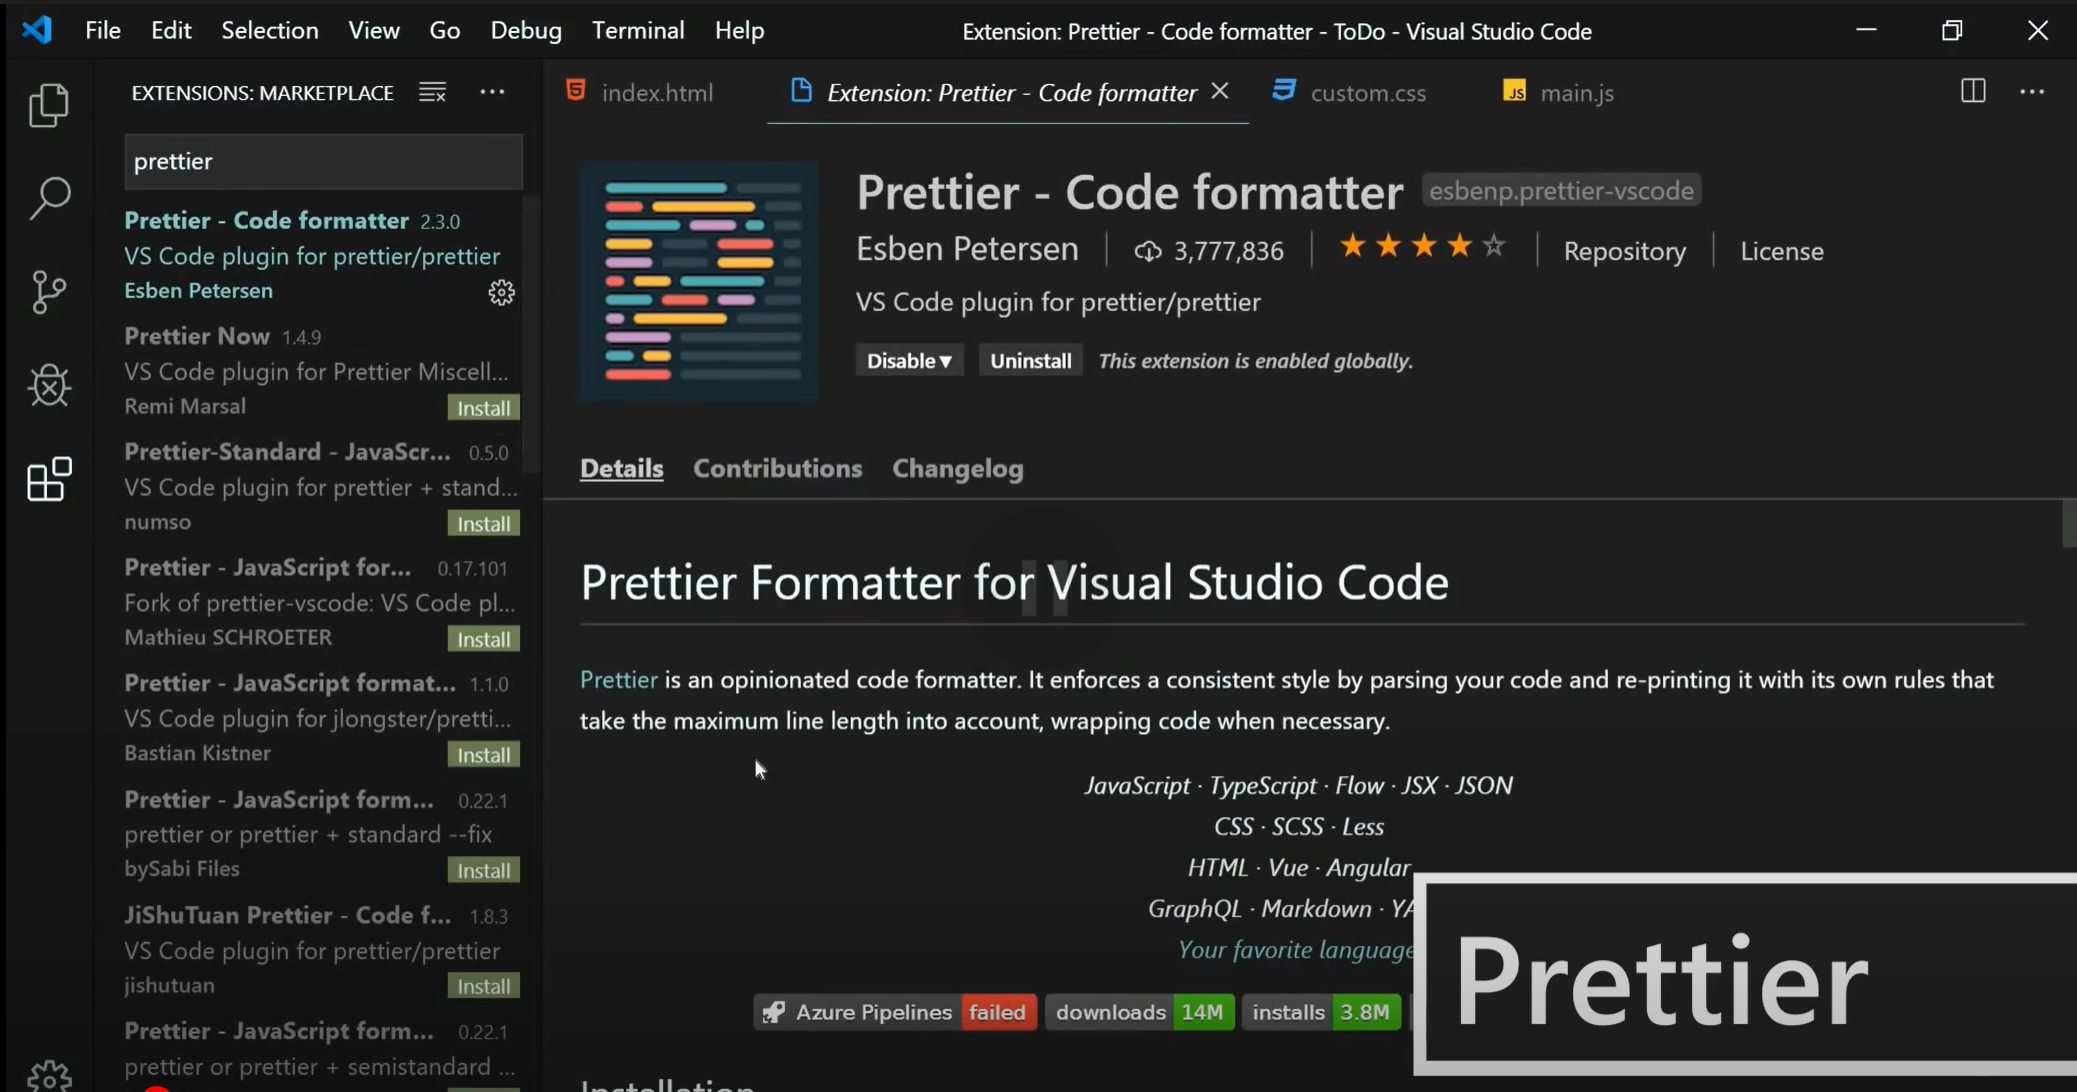
Task: Install the Prettier Now extension
Action: pyautogui.click(x=483, y=408)
